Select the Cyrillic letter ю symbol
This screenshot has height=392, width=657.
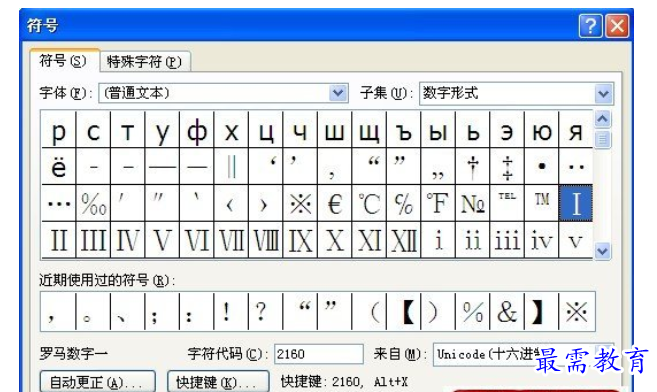coord(542,130)
